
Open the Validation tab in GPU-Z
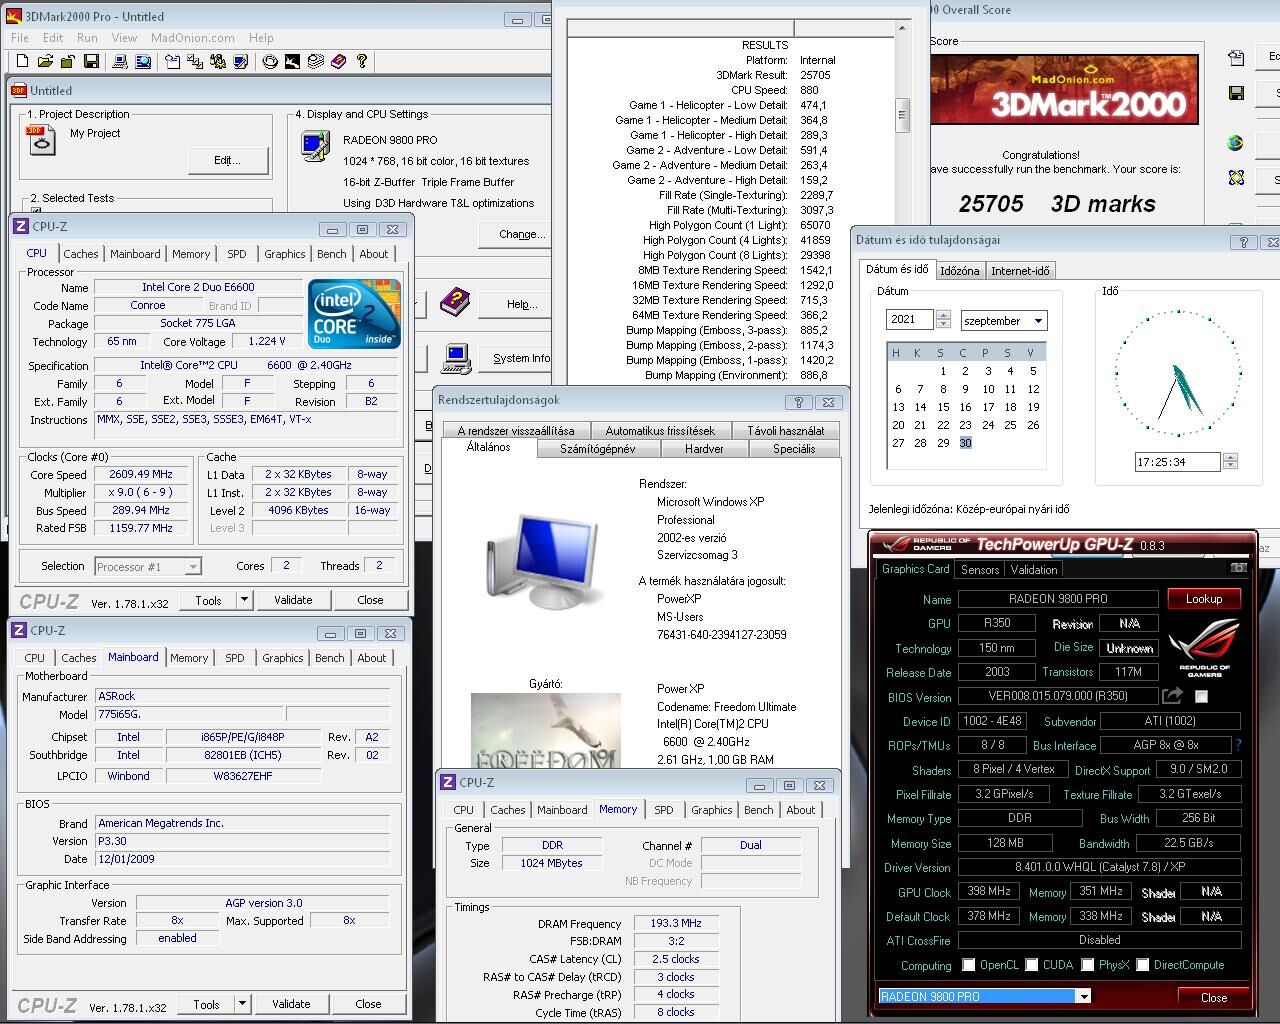(1034, 569)
